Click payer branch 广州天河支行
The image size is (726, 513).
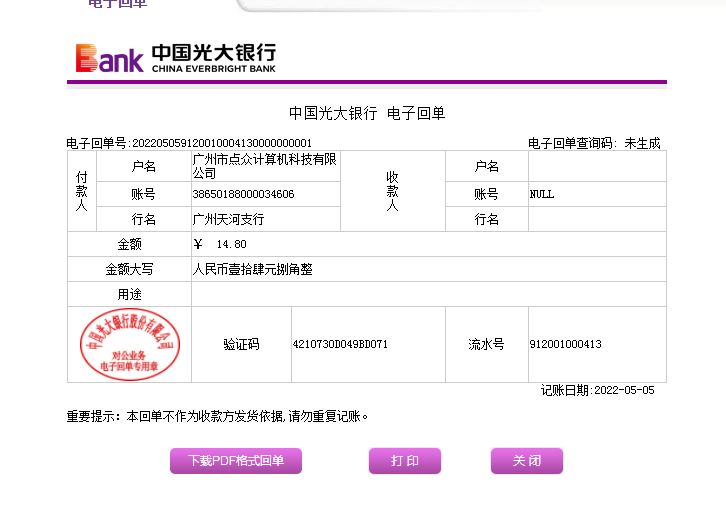(x=228, y=219)
